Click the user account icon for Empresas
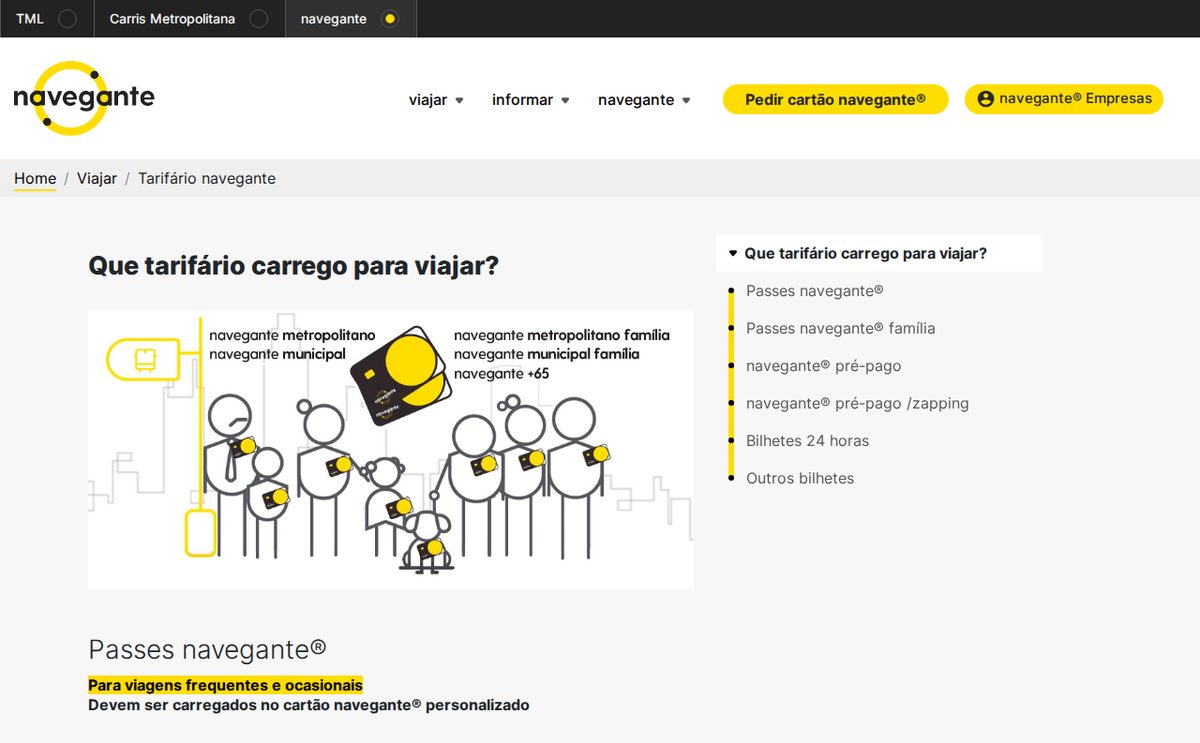1200x743 pixels. (986, 99)
